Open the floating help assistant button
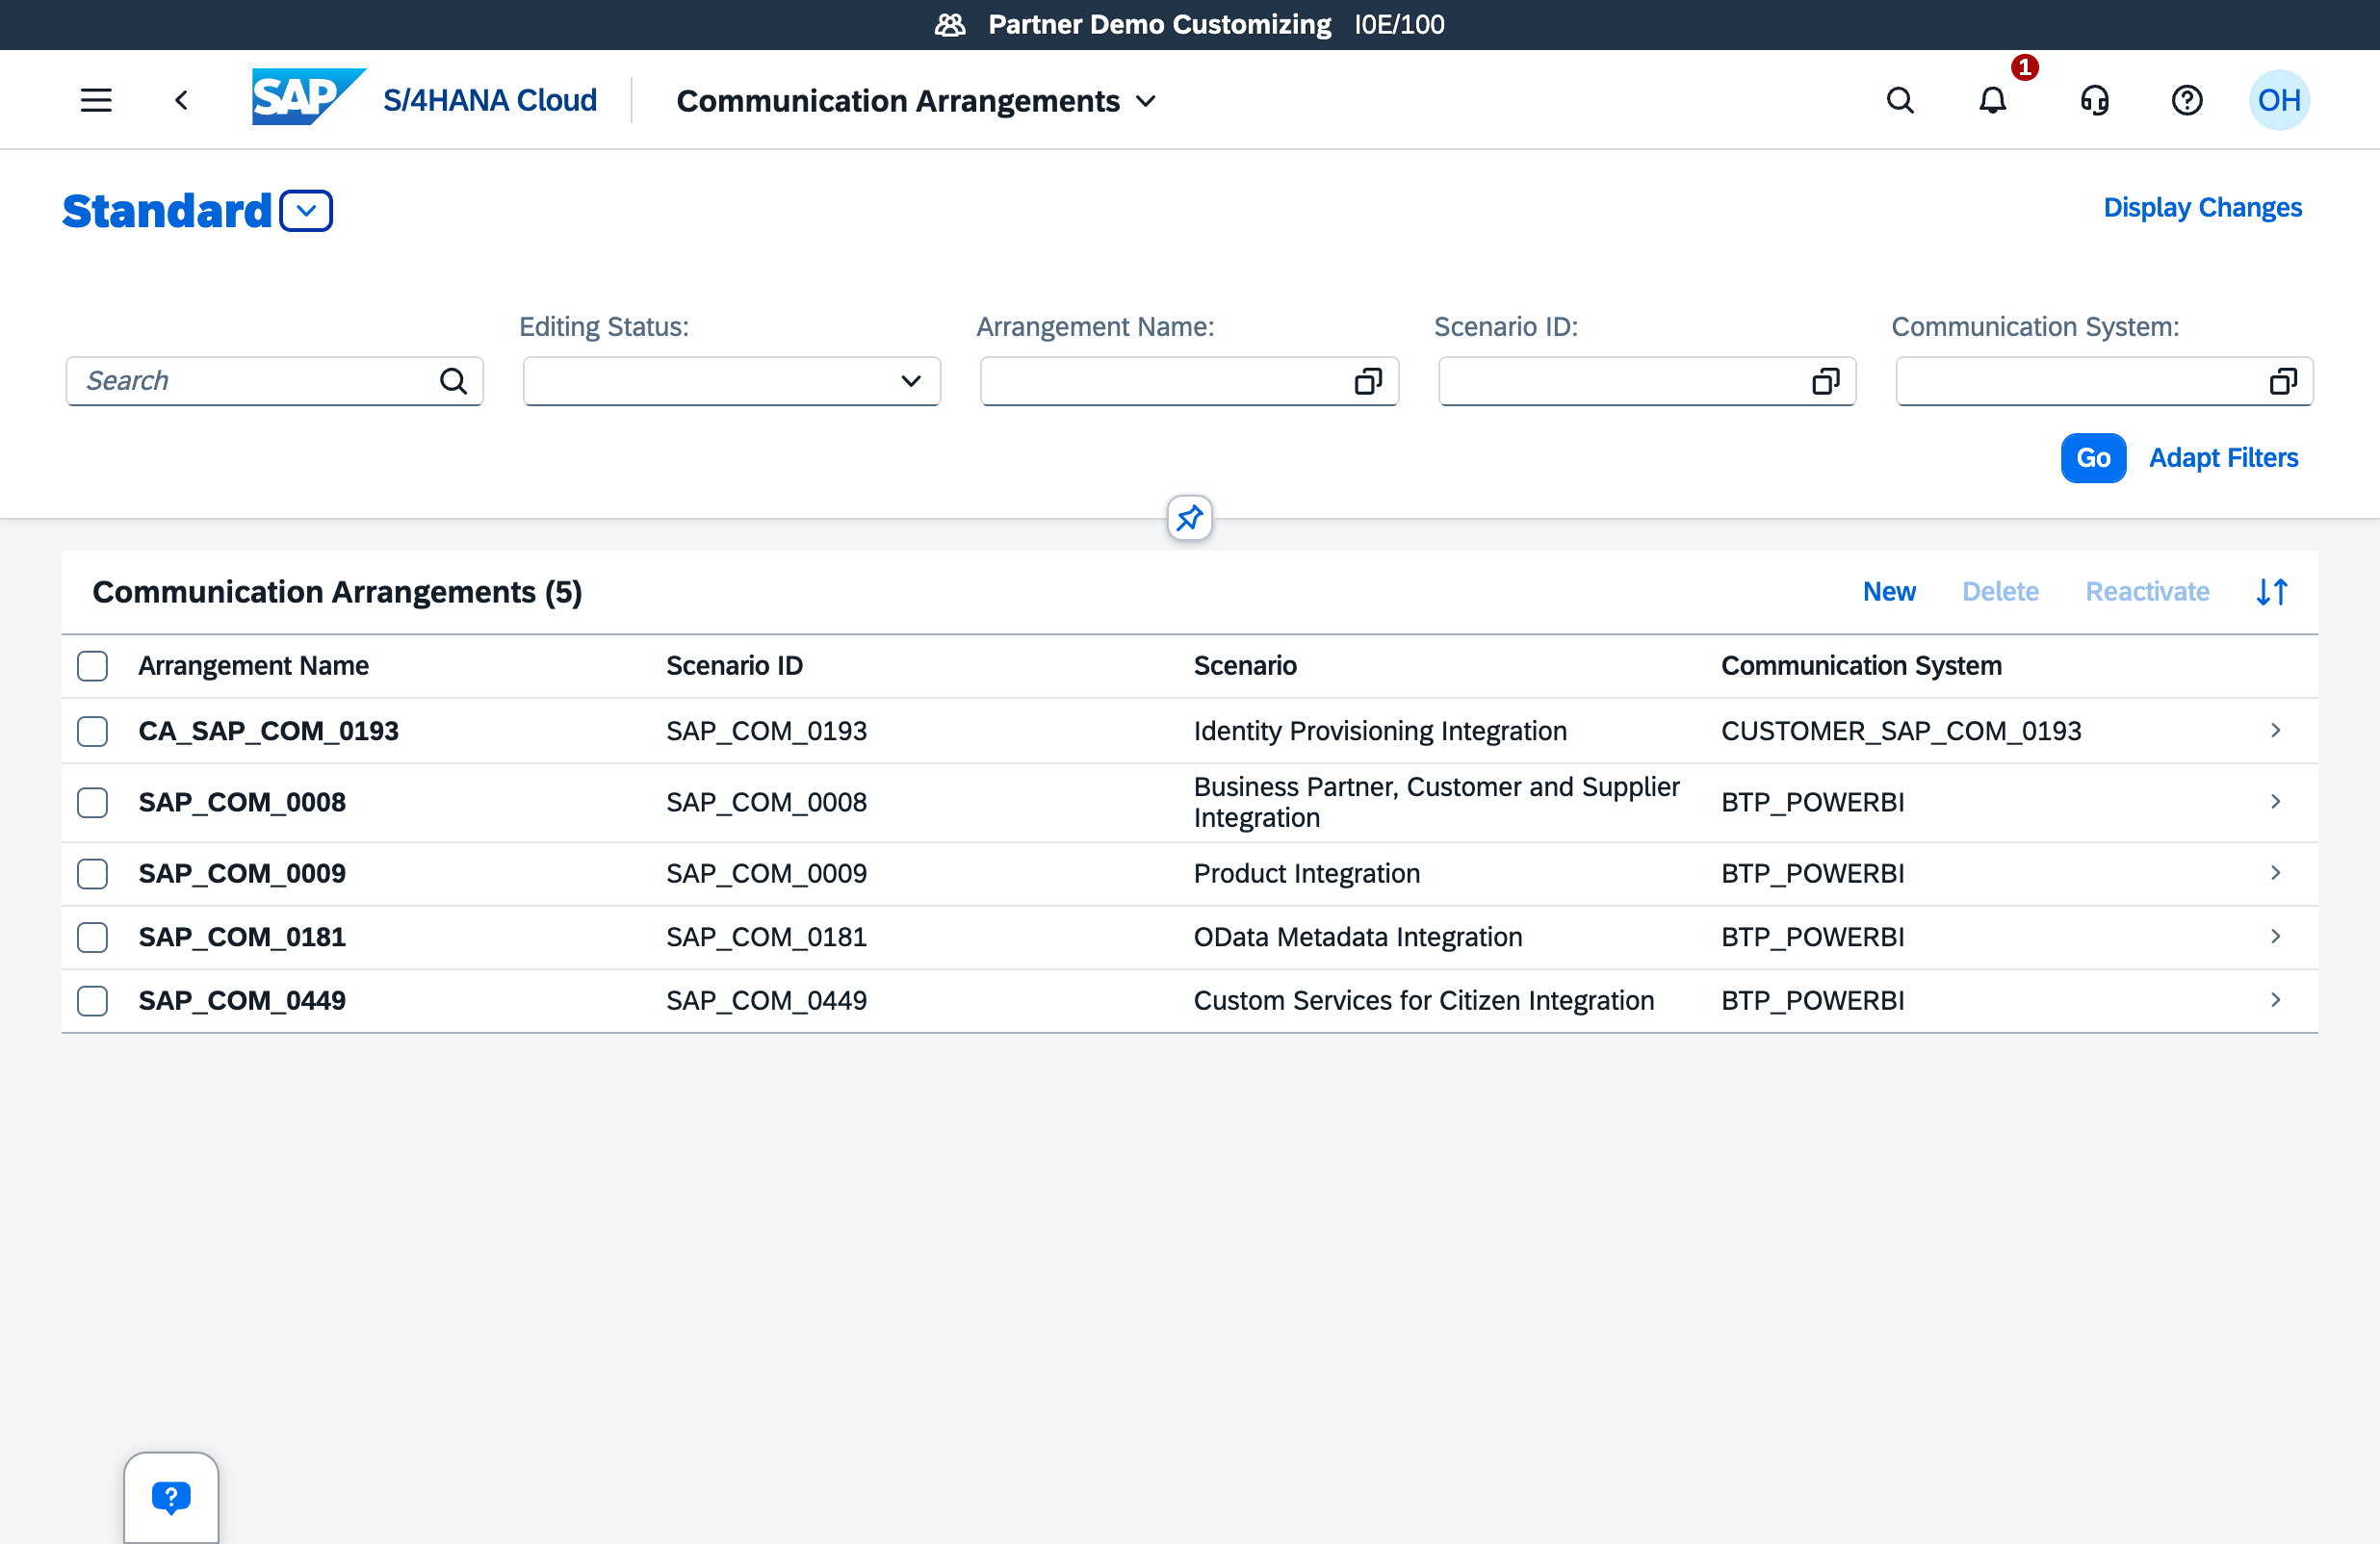The image size is (2380, 1544). pos(171,1497)
